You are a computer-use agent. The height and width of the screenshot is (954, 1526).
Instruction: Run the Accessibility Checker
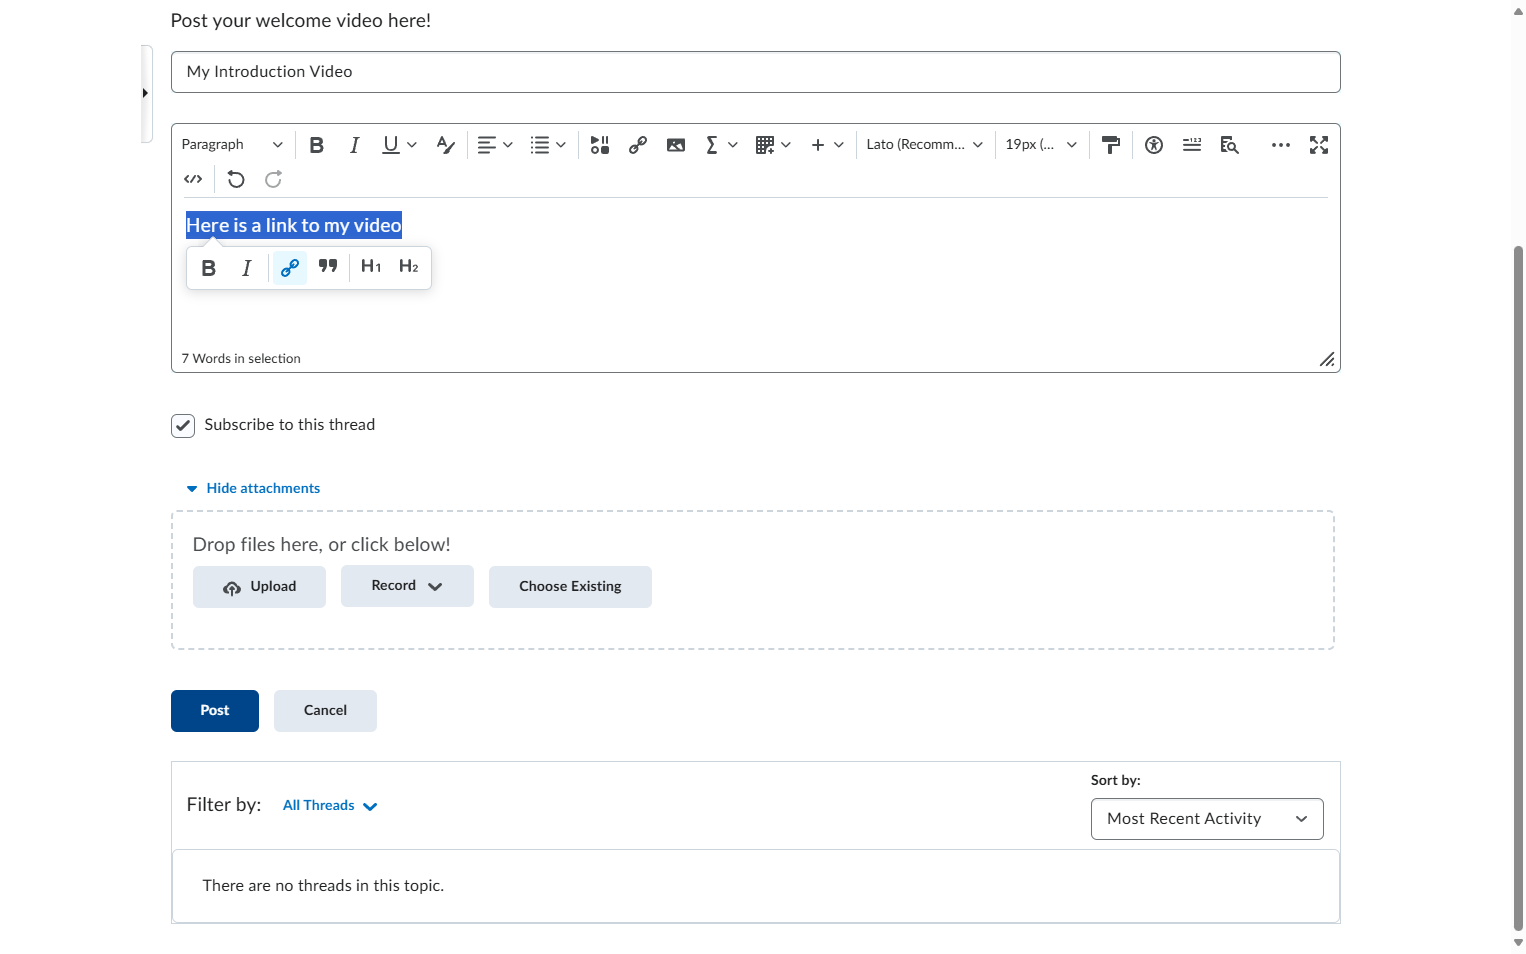point(1154,145)
